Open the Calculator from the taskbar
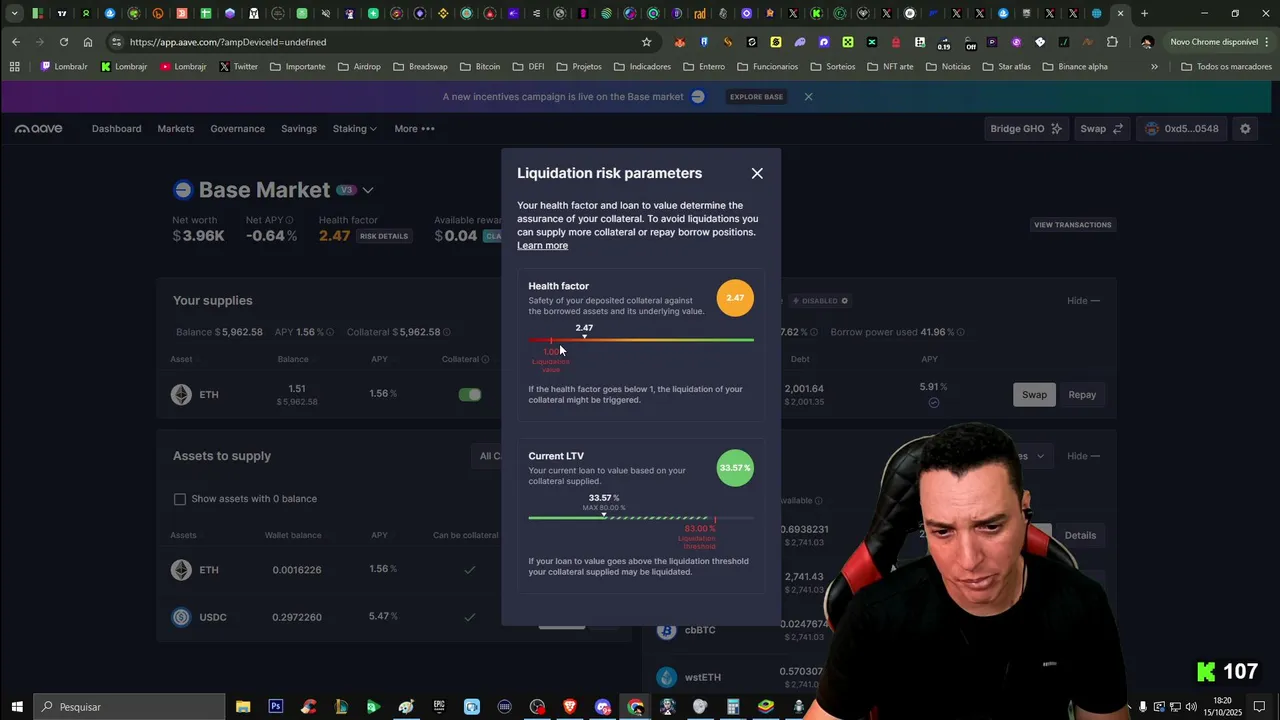 tap(733, 707)
